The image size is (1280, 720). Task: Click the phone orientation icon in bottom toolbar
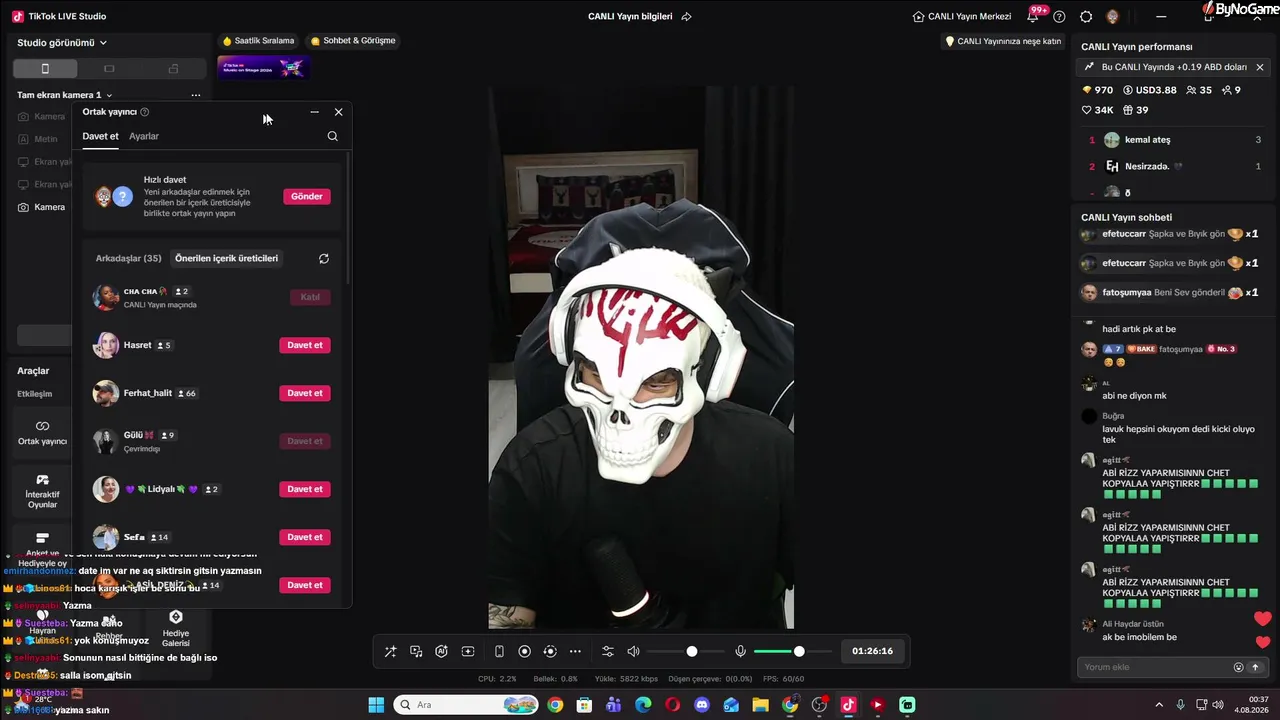[499, 651]
